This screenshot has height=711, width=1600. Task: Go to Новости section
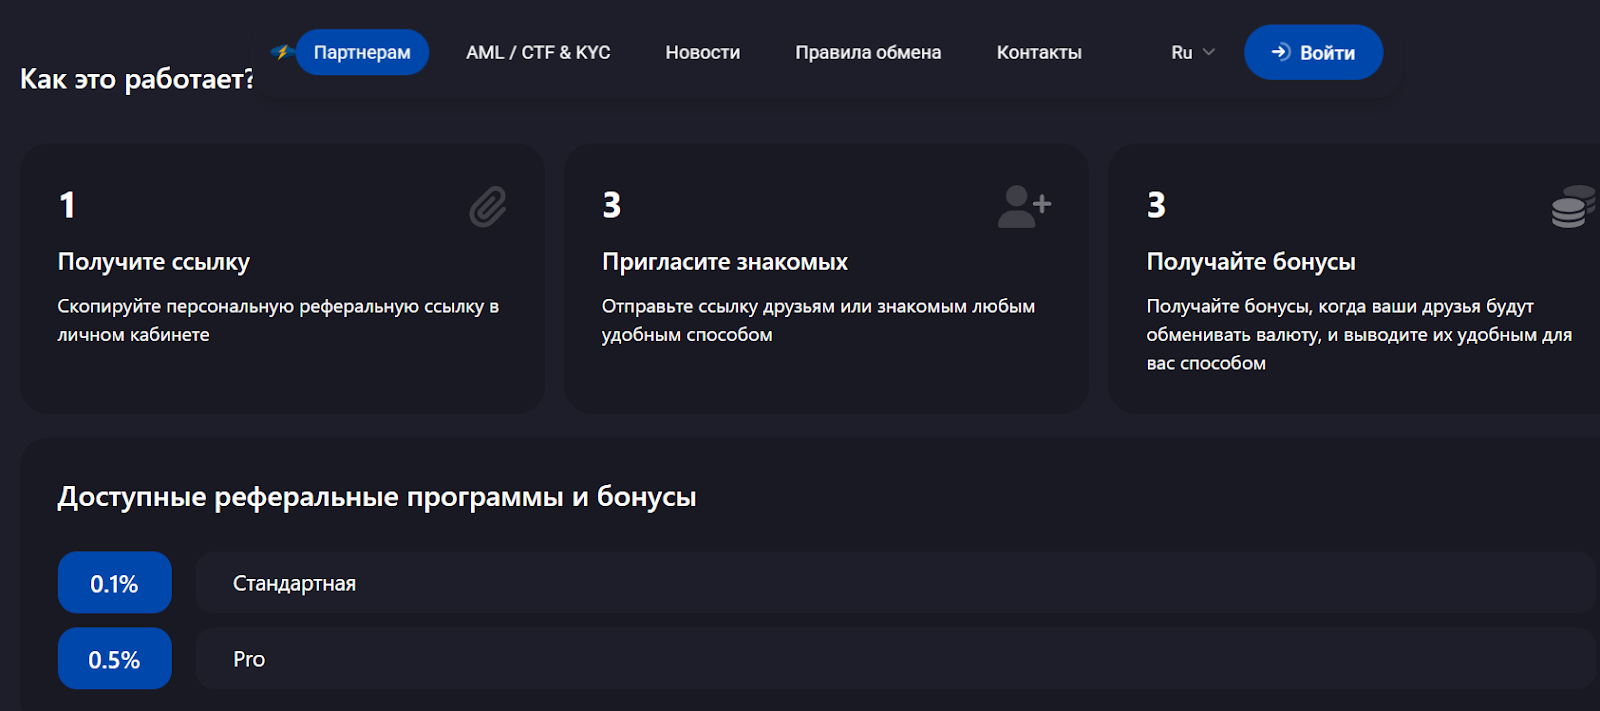[x=703, y=52]
